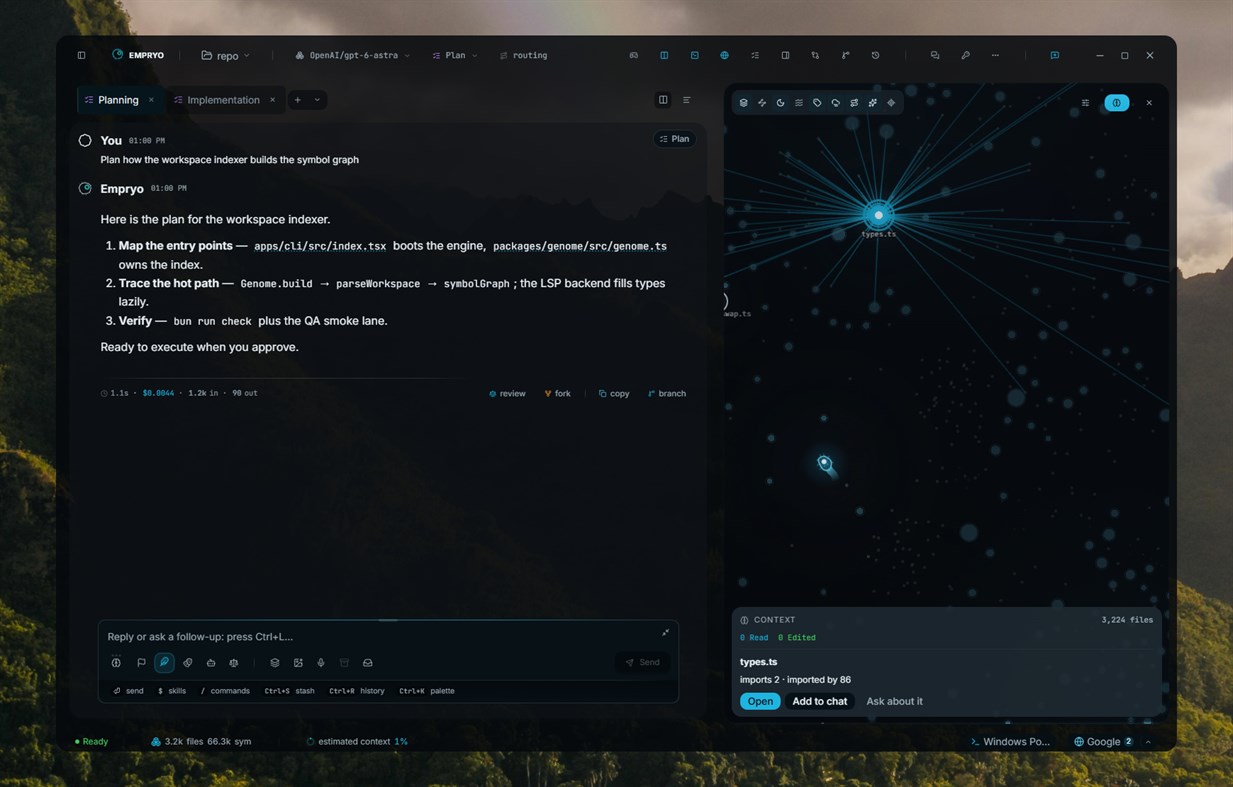Screen dimensions: 1233x787
Task: Click the Send button
Action: tap(642, 662)
